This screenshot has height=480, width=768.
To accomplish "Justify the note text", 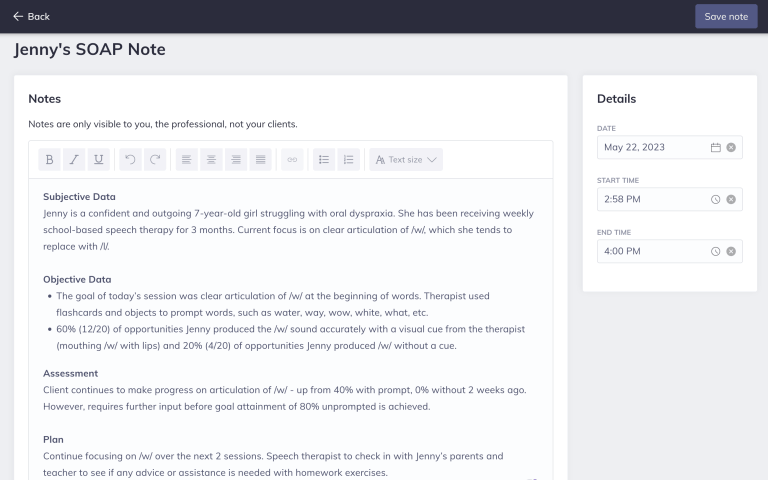I will (x=260, y=160).
